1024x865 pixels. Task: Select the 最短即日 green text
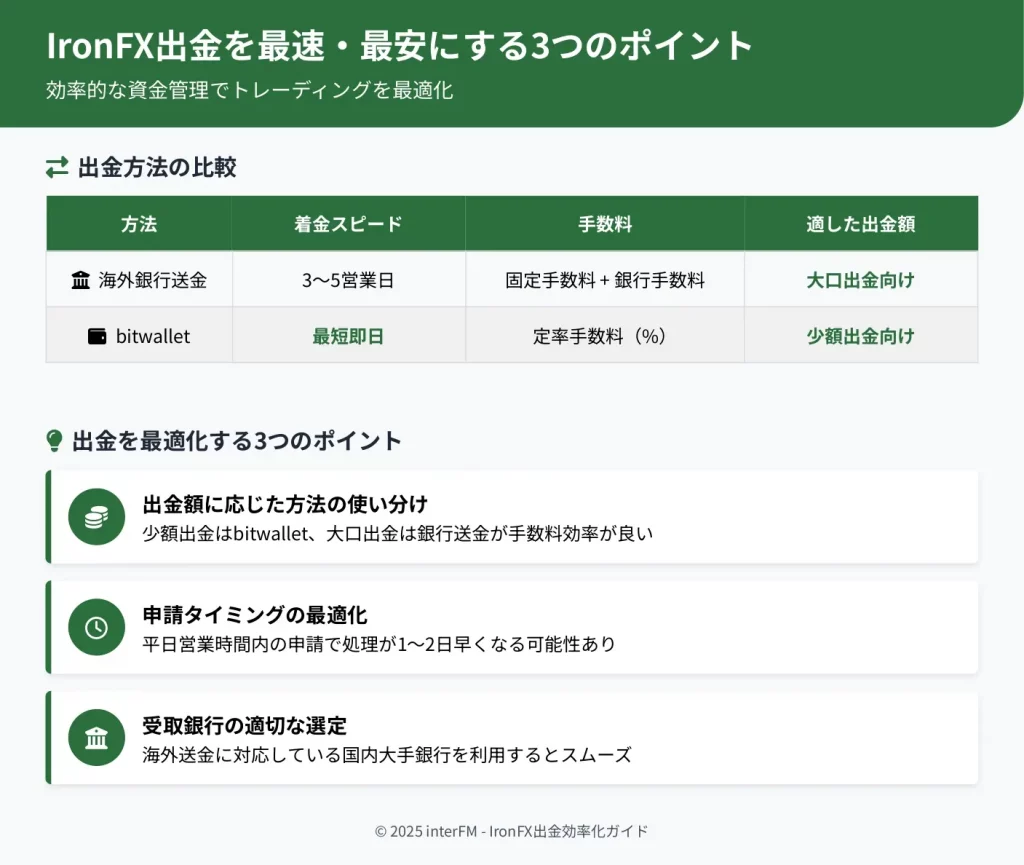[x=348, y=336]
